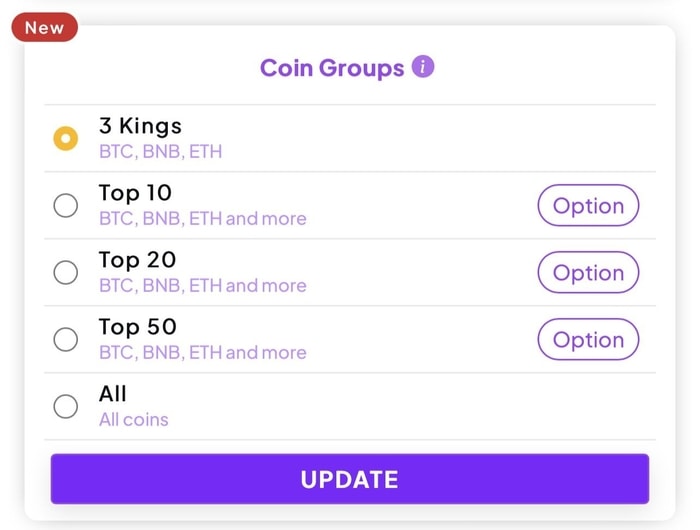Click the Coin Groups heading
The image size is (700, 530).
[332, 68]
